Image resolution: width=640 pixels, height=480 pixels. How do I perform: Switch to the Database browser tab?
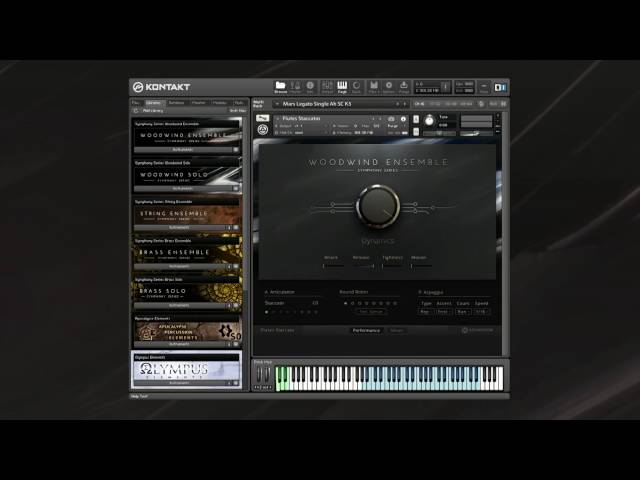coord(177,102)
